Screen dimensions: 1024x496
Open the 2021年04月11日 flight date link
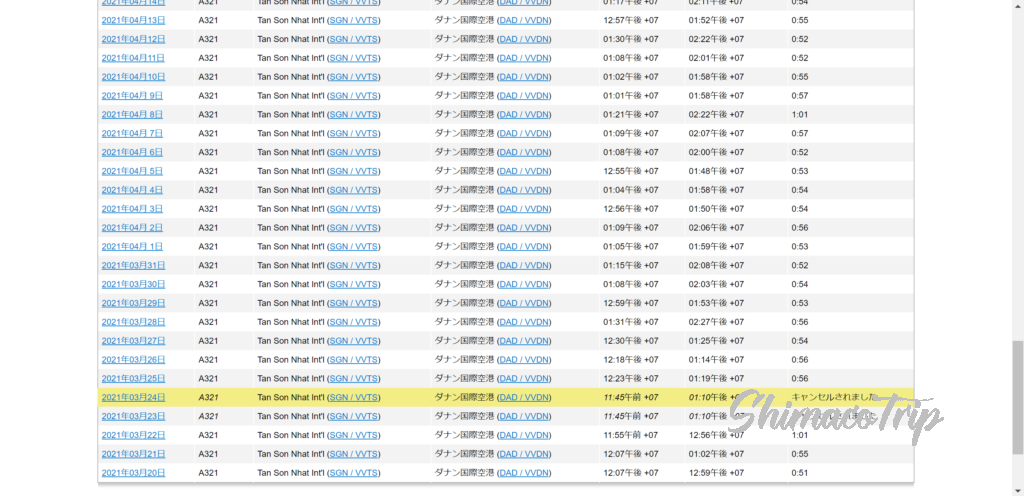[133, 58]
